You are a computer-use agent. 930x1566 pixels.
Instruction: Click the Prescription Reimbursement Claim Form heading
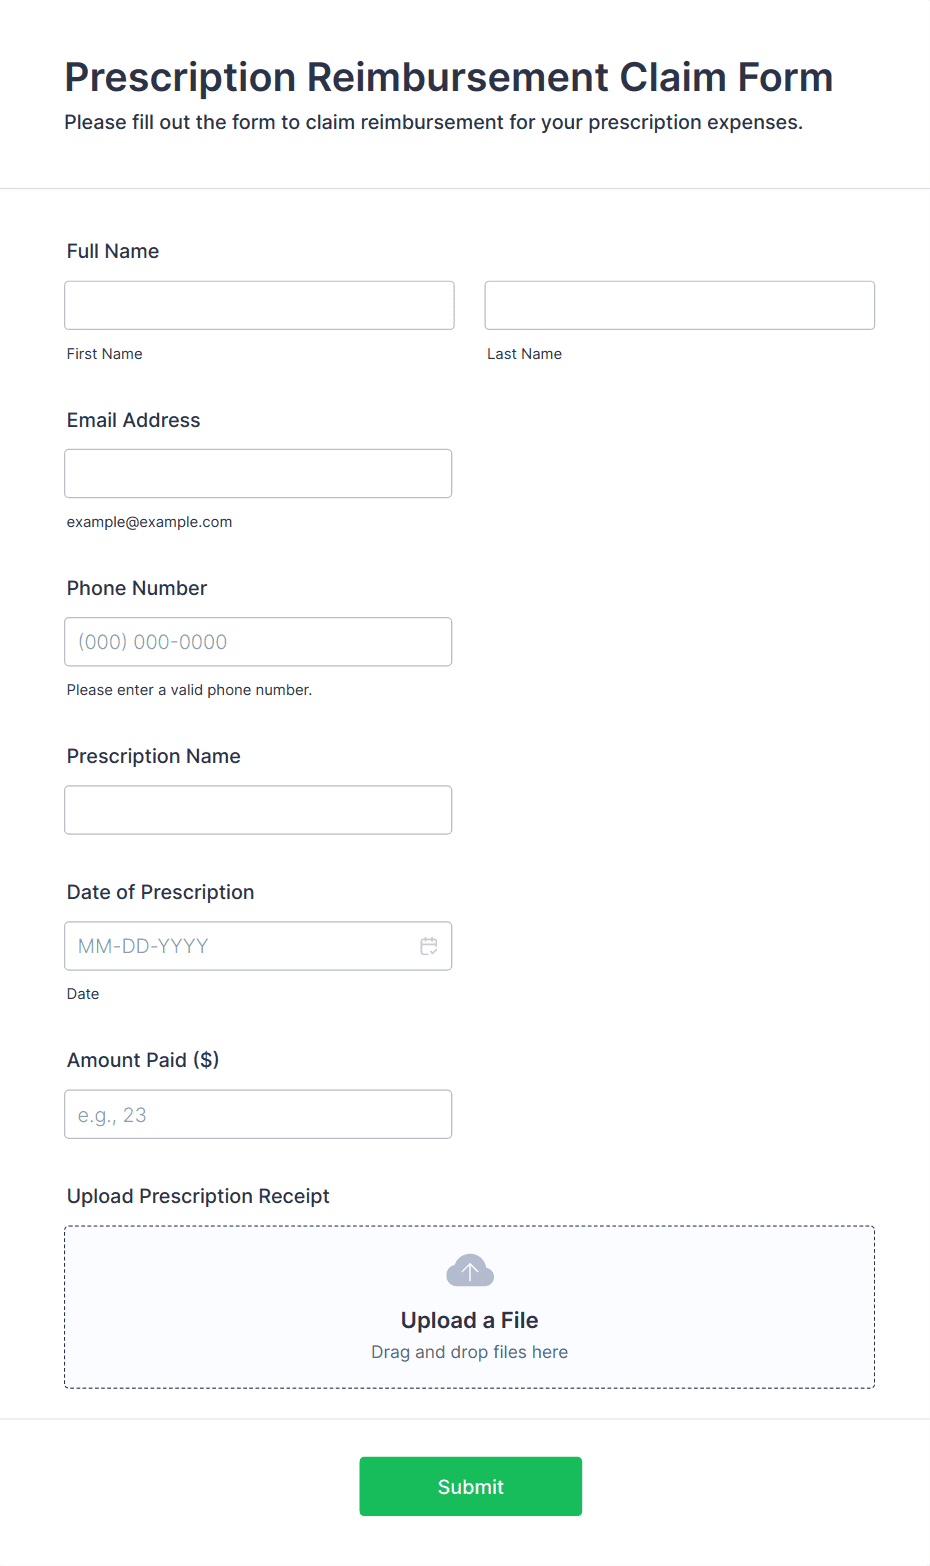448,77
